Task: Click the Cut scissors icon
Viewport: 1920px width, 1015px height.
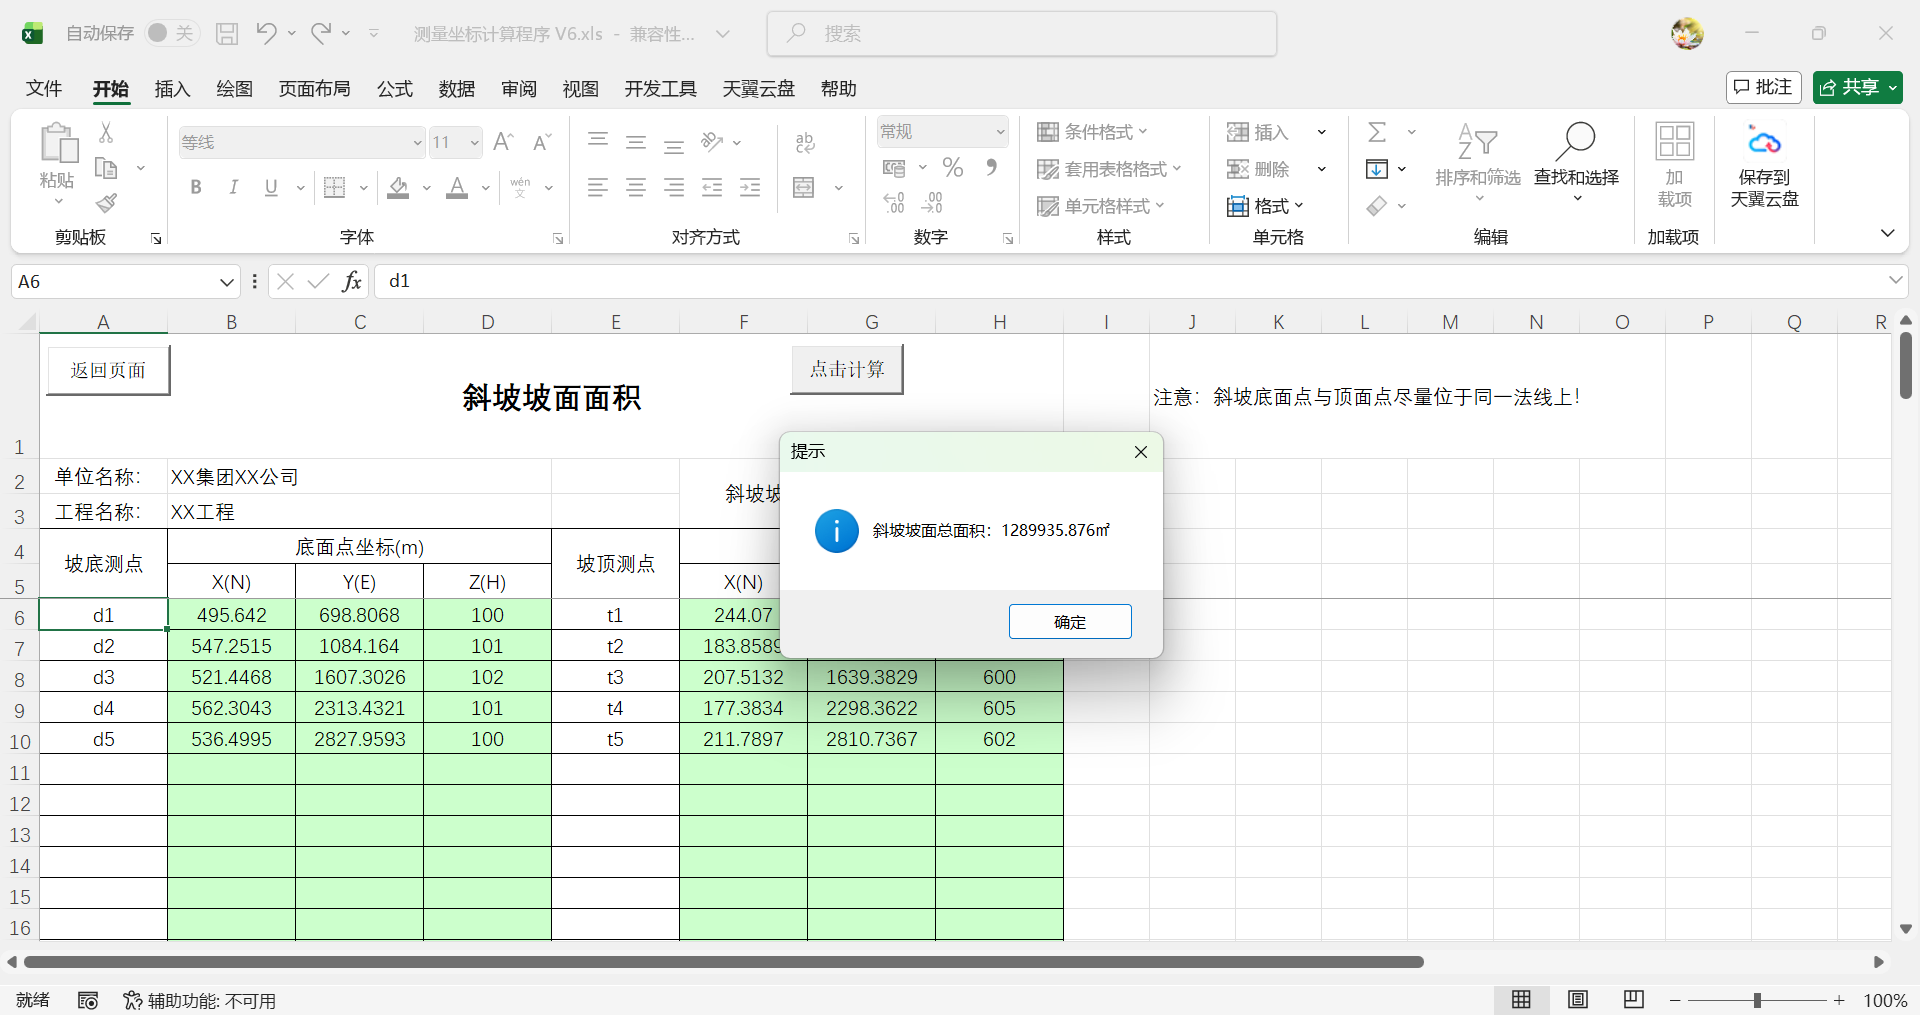Action: pos(106,132)
